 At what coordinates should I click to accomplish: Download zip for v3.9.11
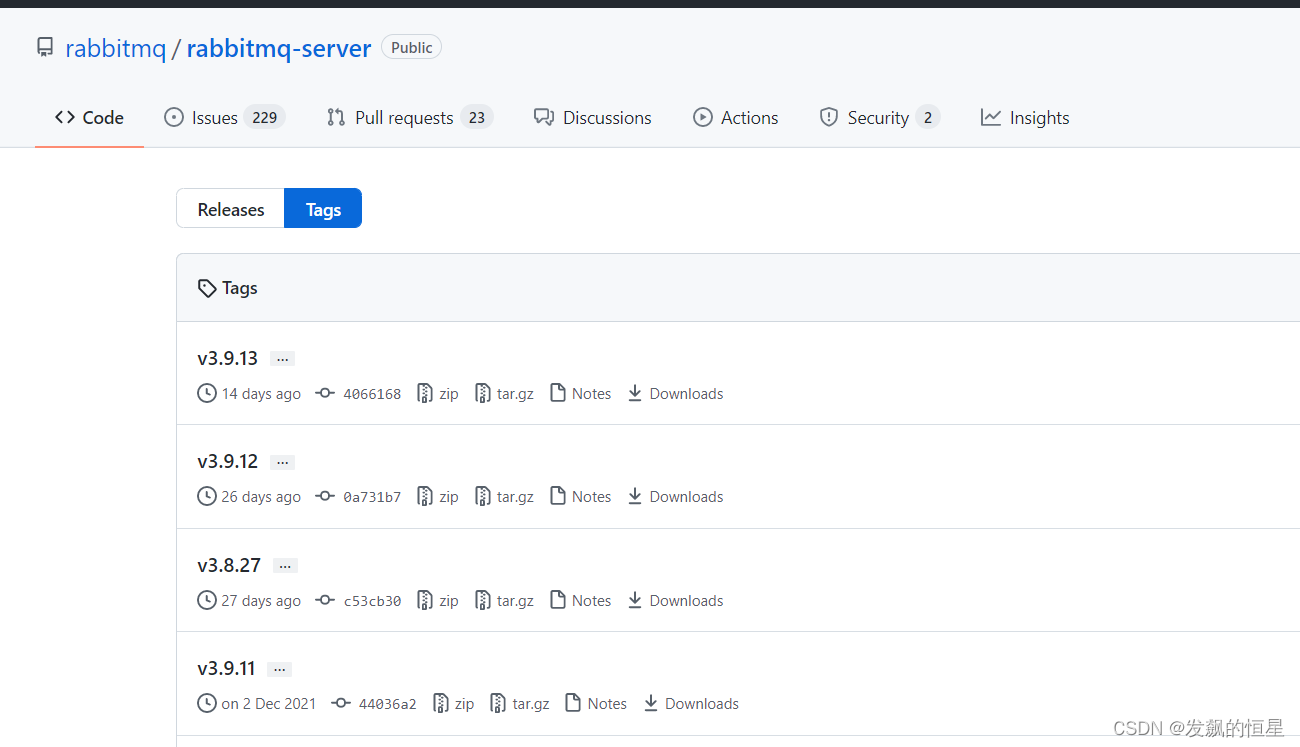(453, 703)
